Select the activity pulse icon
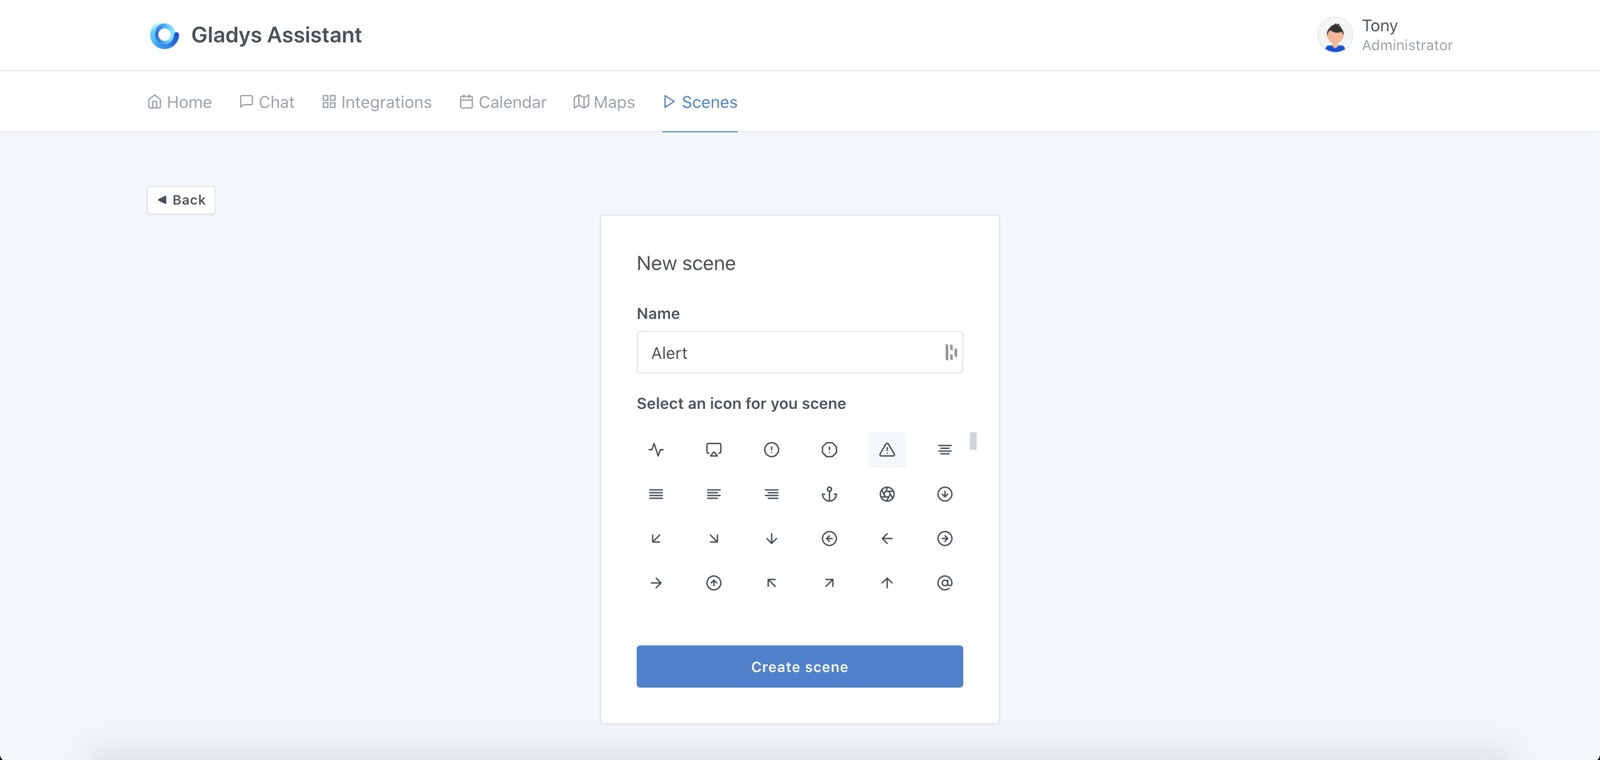This screenshot has width=1600, height=760. 656,450
